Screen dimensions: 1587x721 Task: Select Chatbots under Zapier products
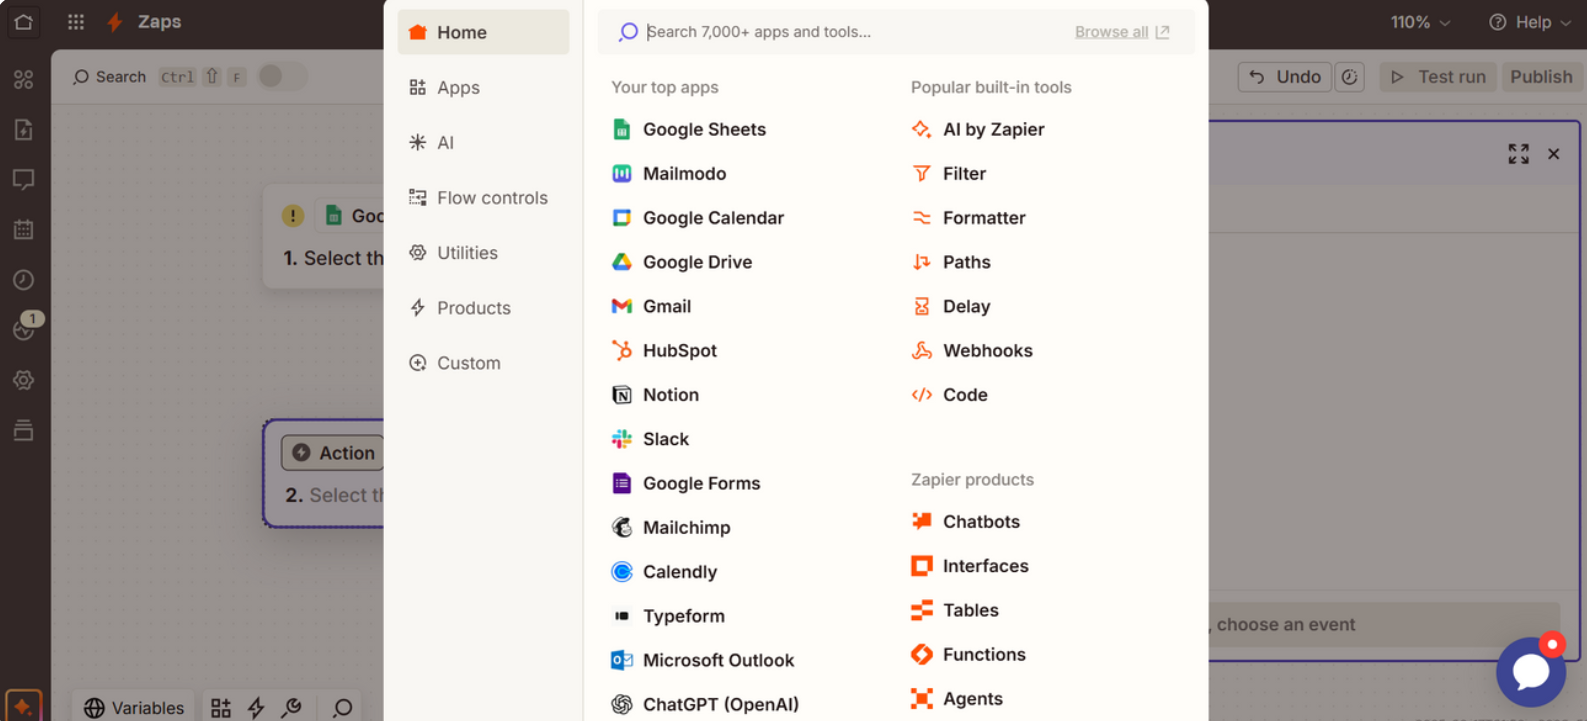pos(965,521)
